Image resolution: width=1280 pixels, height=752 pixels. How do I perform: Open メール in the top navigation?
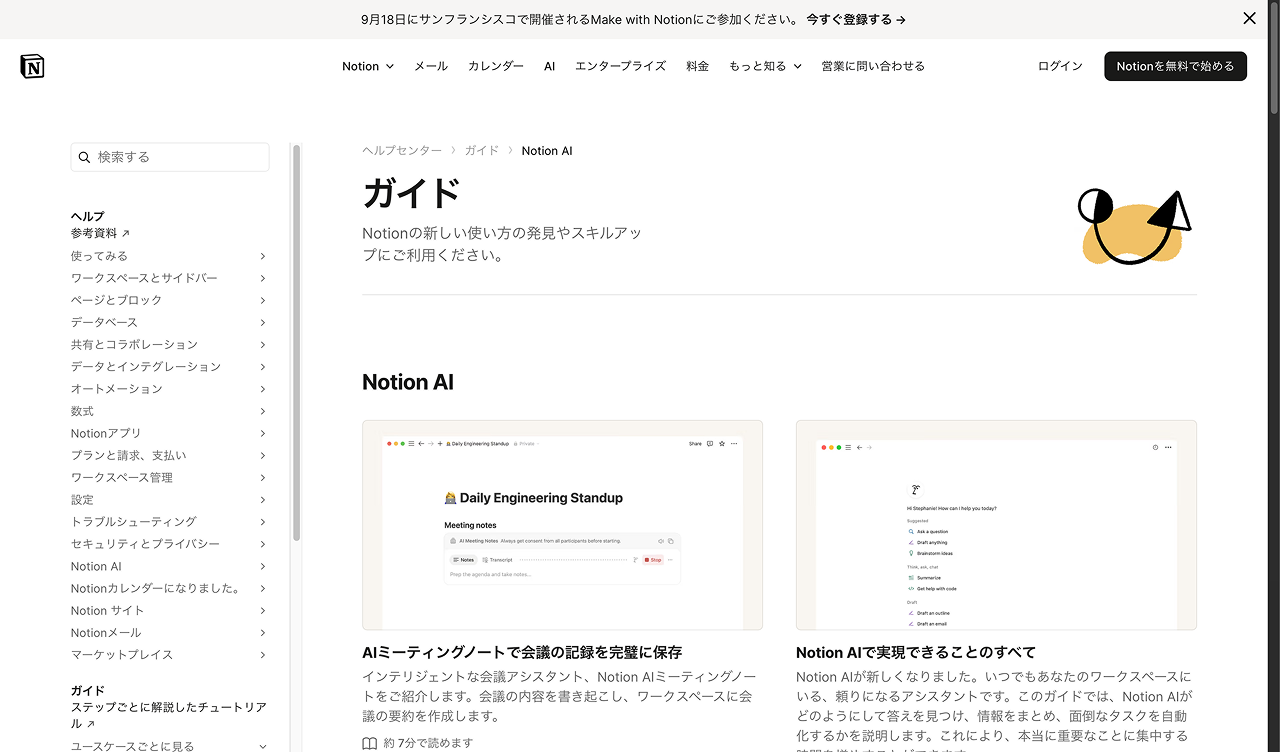point(431,66)
